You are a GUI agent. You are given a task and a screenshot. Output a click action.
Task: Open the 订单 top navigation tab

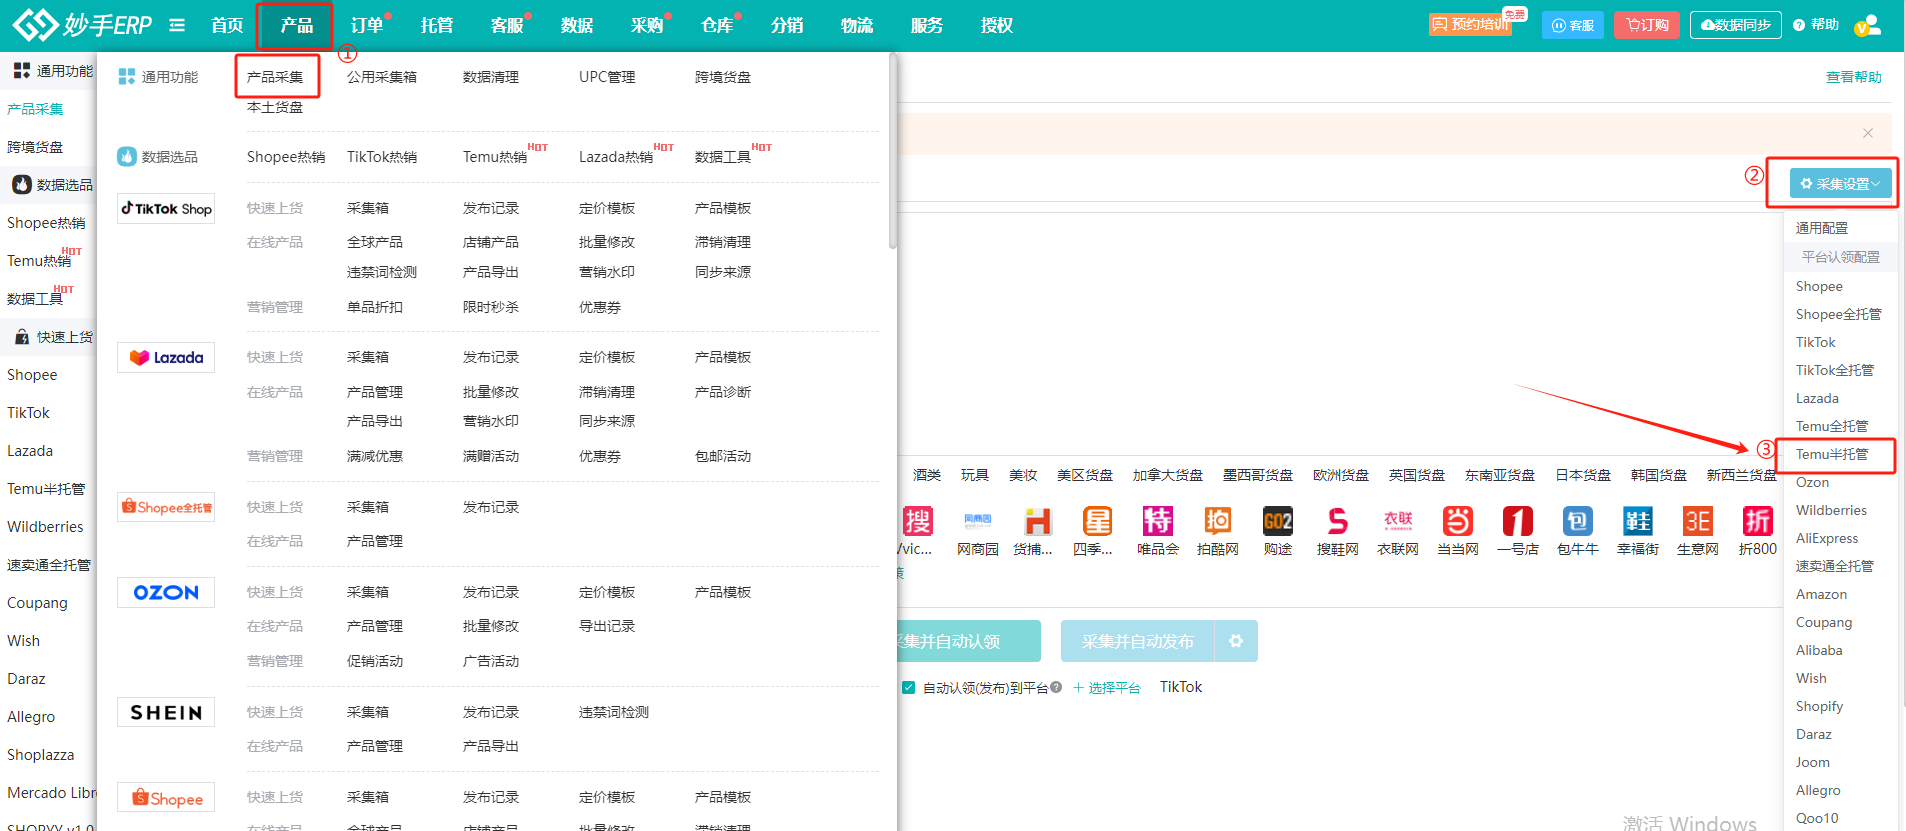point(367,25)
